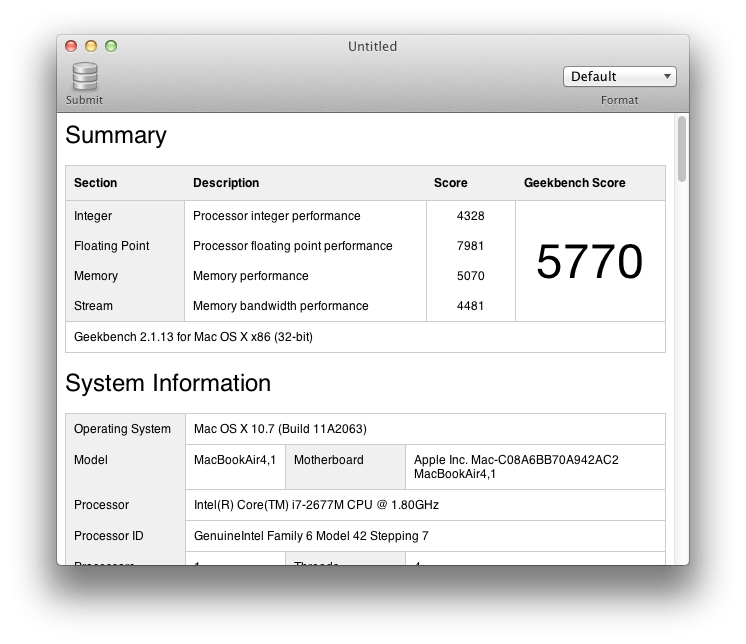Click the Summary heading
746x644 pixels.
click(x=116, y=136)
